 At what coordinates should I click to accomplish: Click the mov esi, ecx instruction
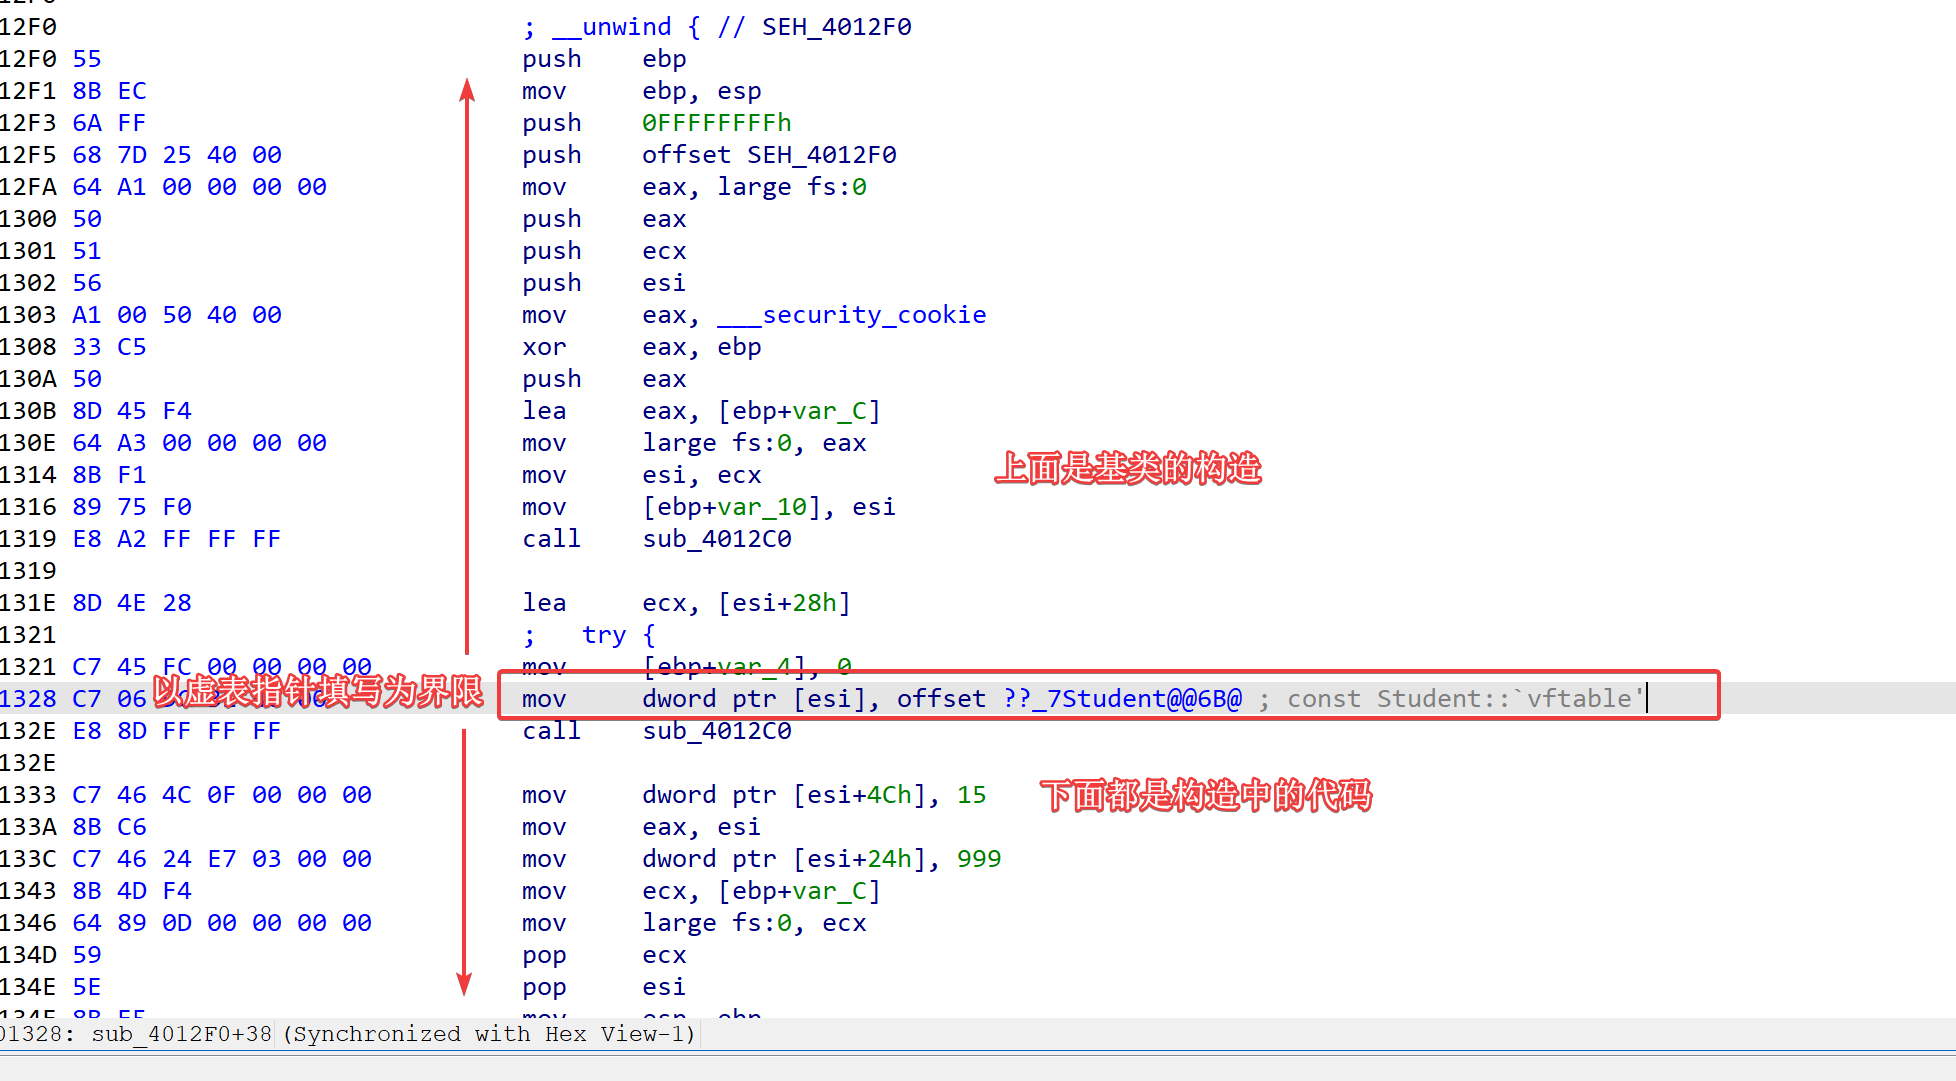click(x=641, y=475)
